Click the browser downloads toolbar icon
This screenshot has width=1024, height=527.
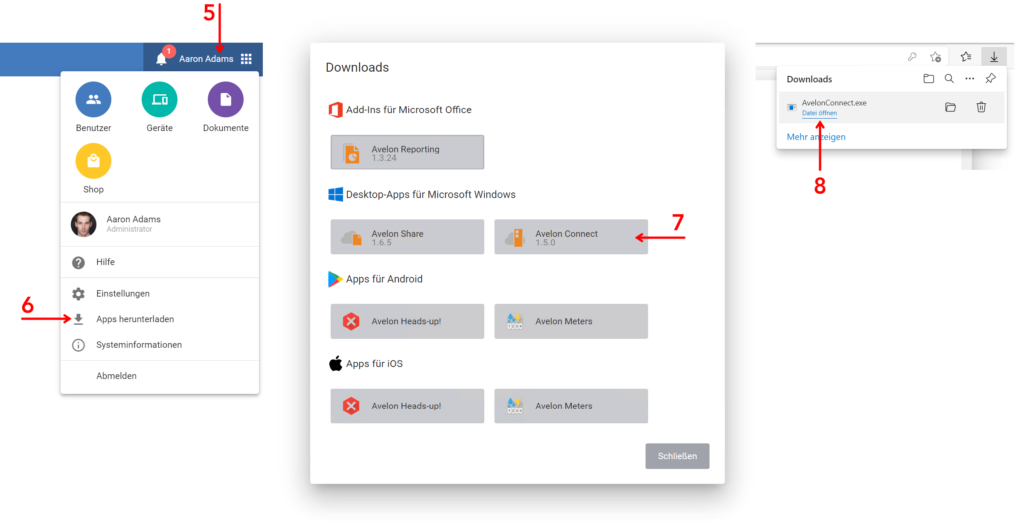click(993, 57)
